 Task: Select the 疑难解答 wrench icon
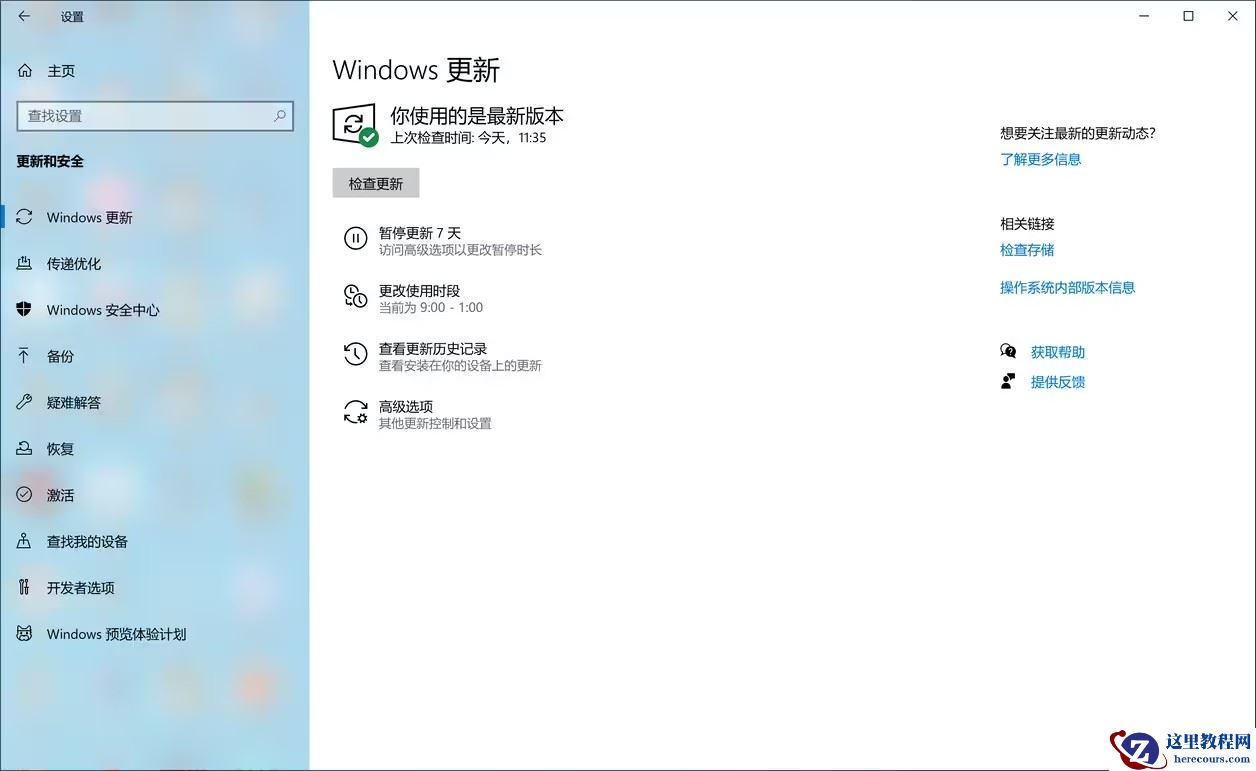[23, 402]
